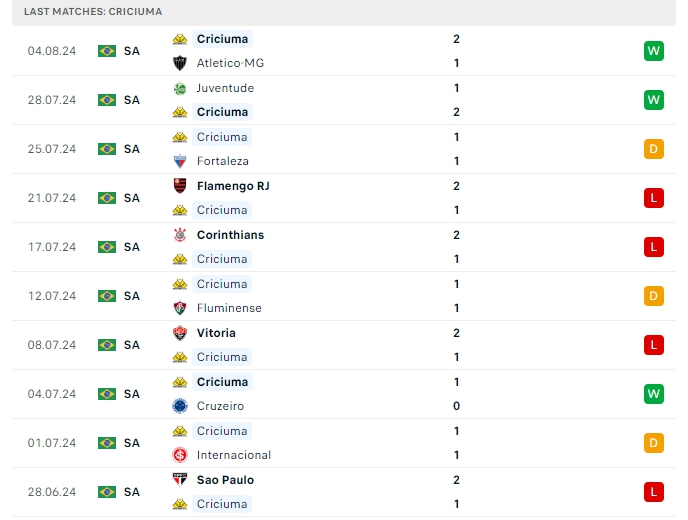This screenshot has height=520, width=688.
Task: Click the red L badge for the Flamengo RJ match
Action: tap(654, 198)
